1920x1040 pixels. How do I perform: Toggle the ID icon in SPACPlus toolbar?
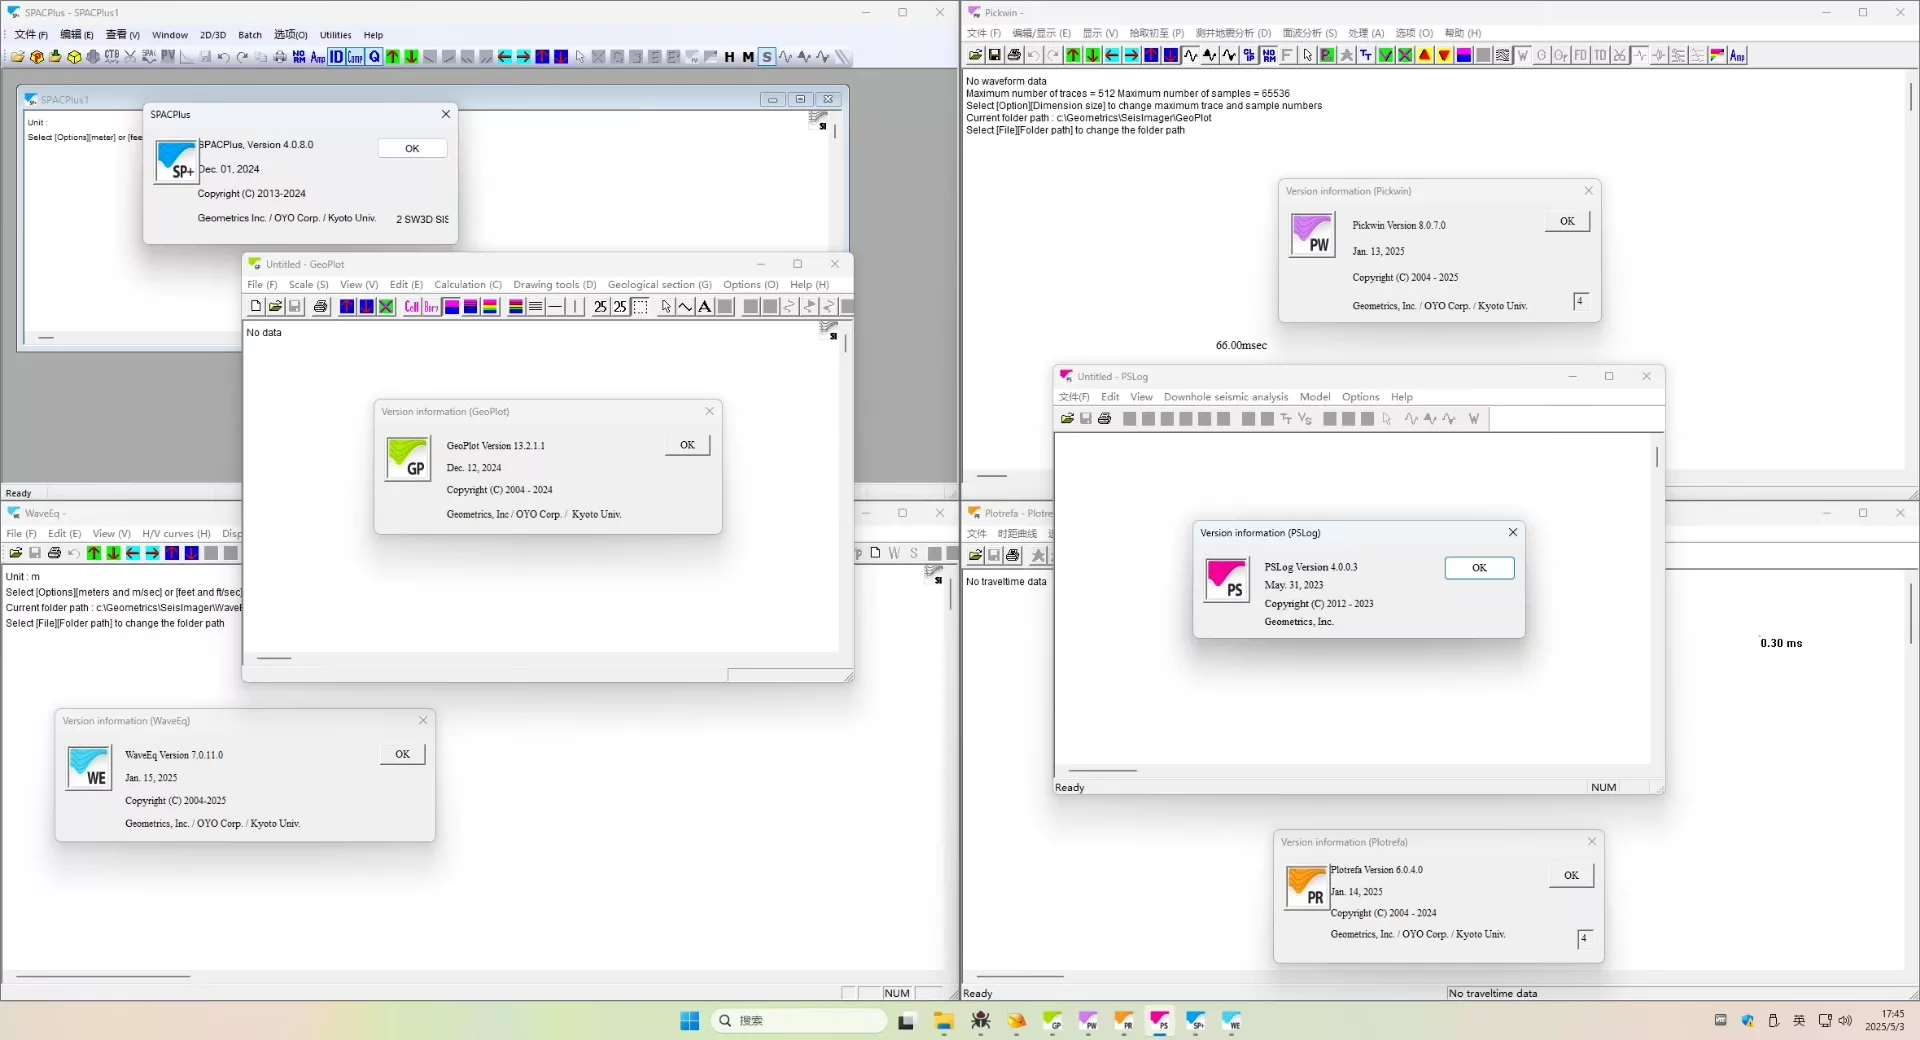coord(336,57)
